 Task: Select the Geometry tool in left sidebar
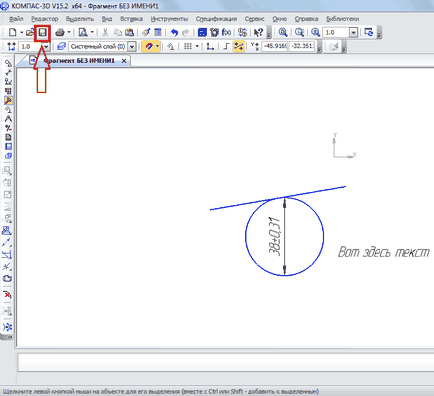pos(8,63)
